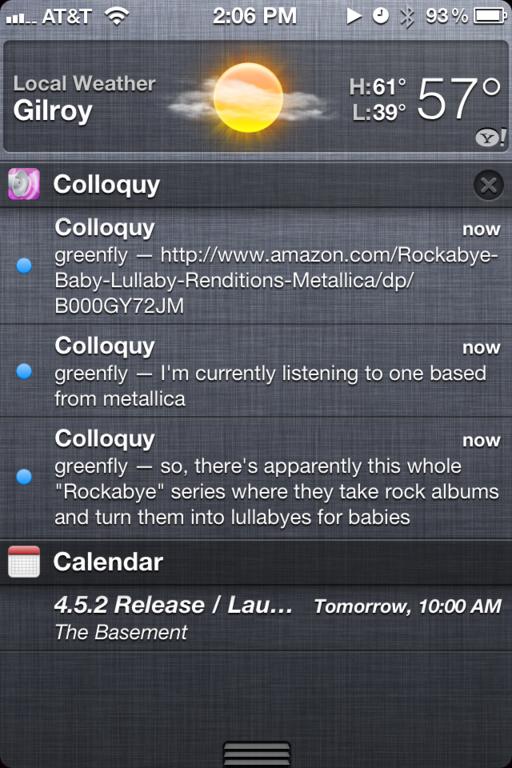
Task: Open the greenfly Amazon link notification
Action: [x=256, y=266]
